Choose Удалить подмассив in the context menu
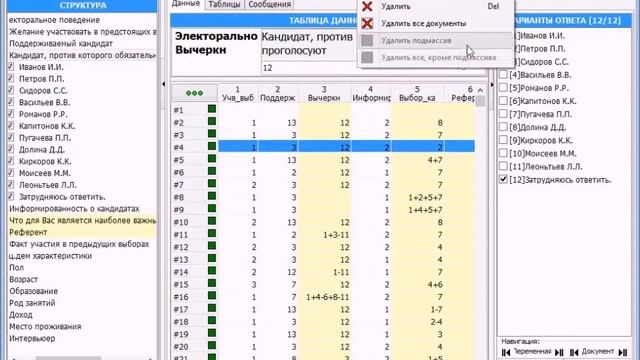The image size is (640, 360). point(435,40)
